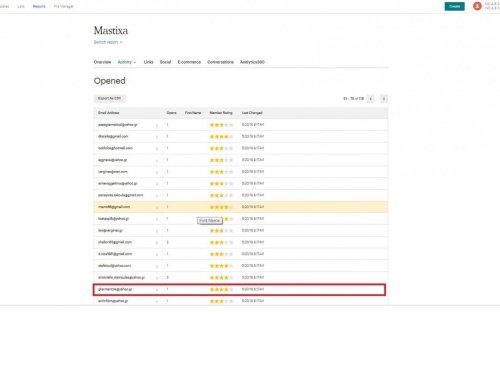
Task: Open the E-commerce tab
Action: [189, 62]
